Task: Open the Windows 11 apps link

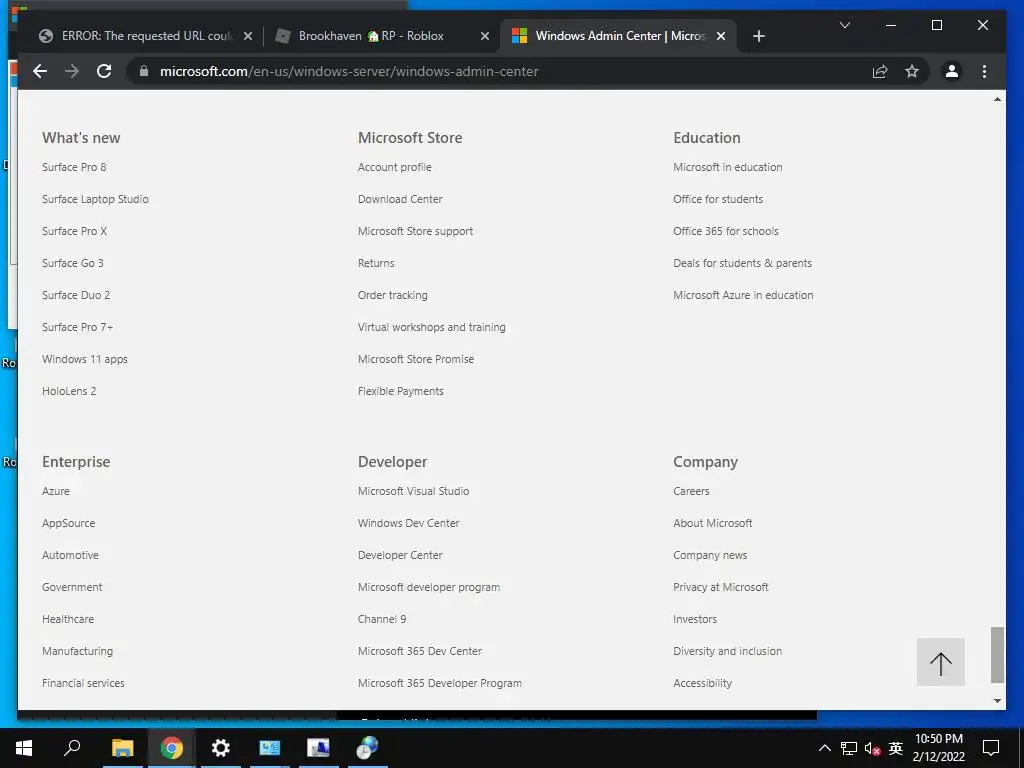Action: pos(85,359)
